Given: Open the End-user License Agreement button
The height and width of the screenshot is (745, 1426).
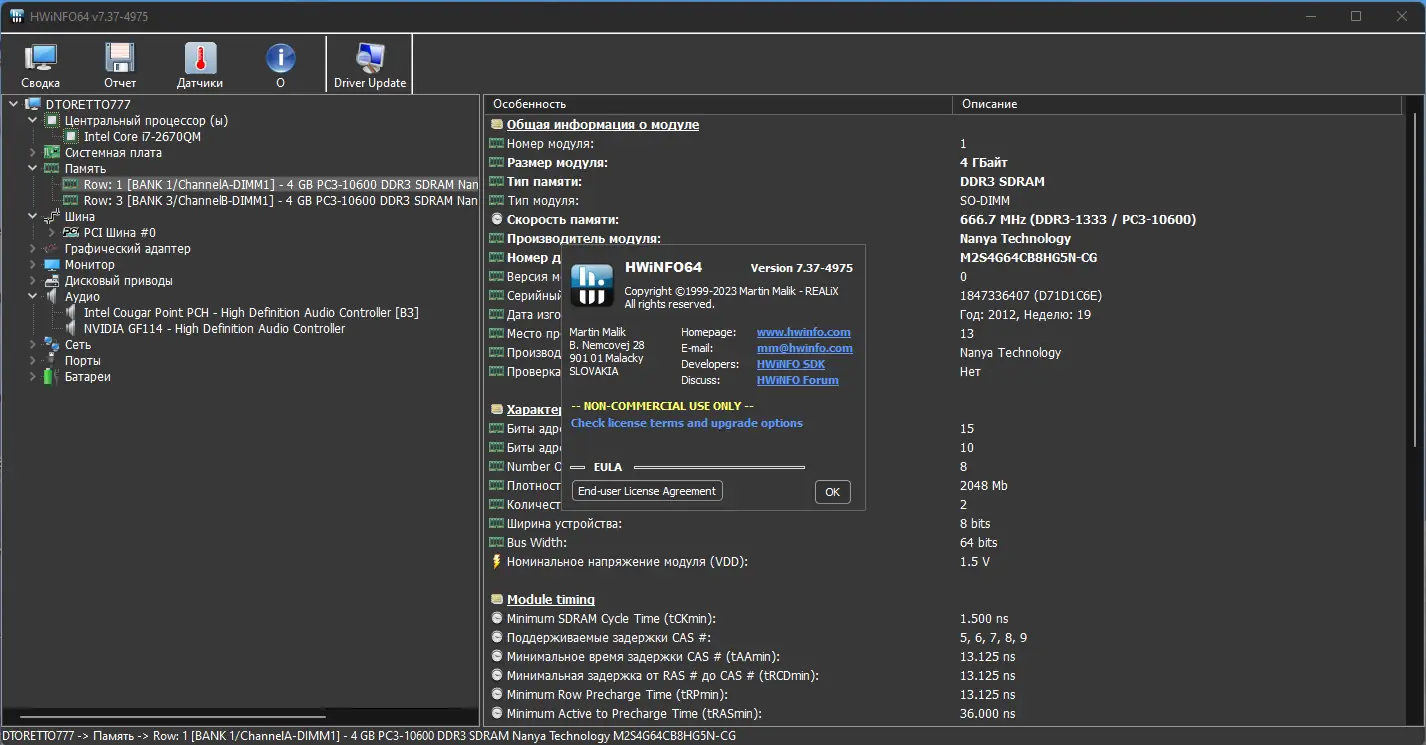Looking at the screenshot, I should (x=647, y=491).
